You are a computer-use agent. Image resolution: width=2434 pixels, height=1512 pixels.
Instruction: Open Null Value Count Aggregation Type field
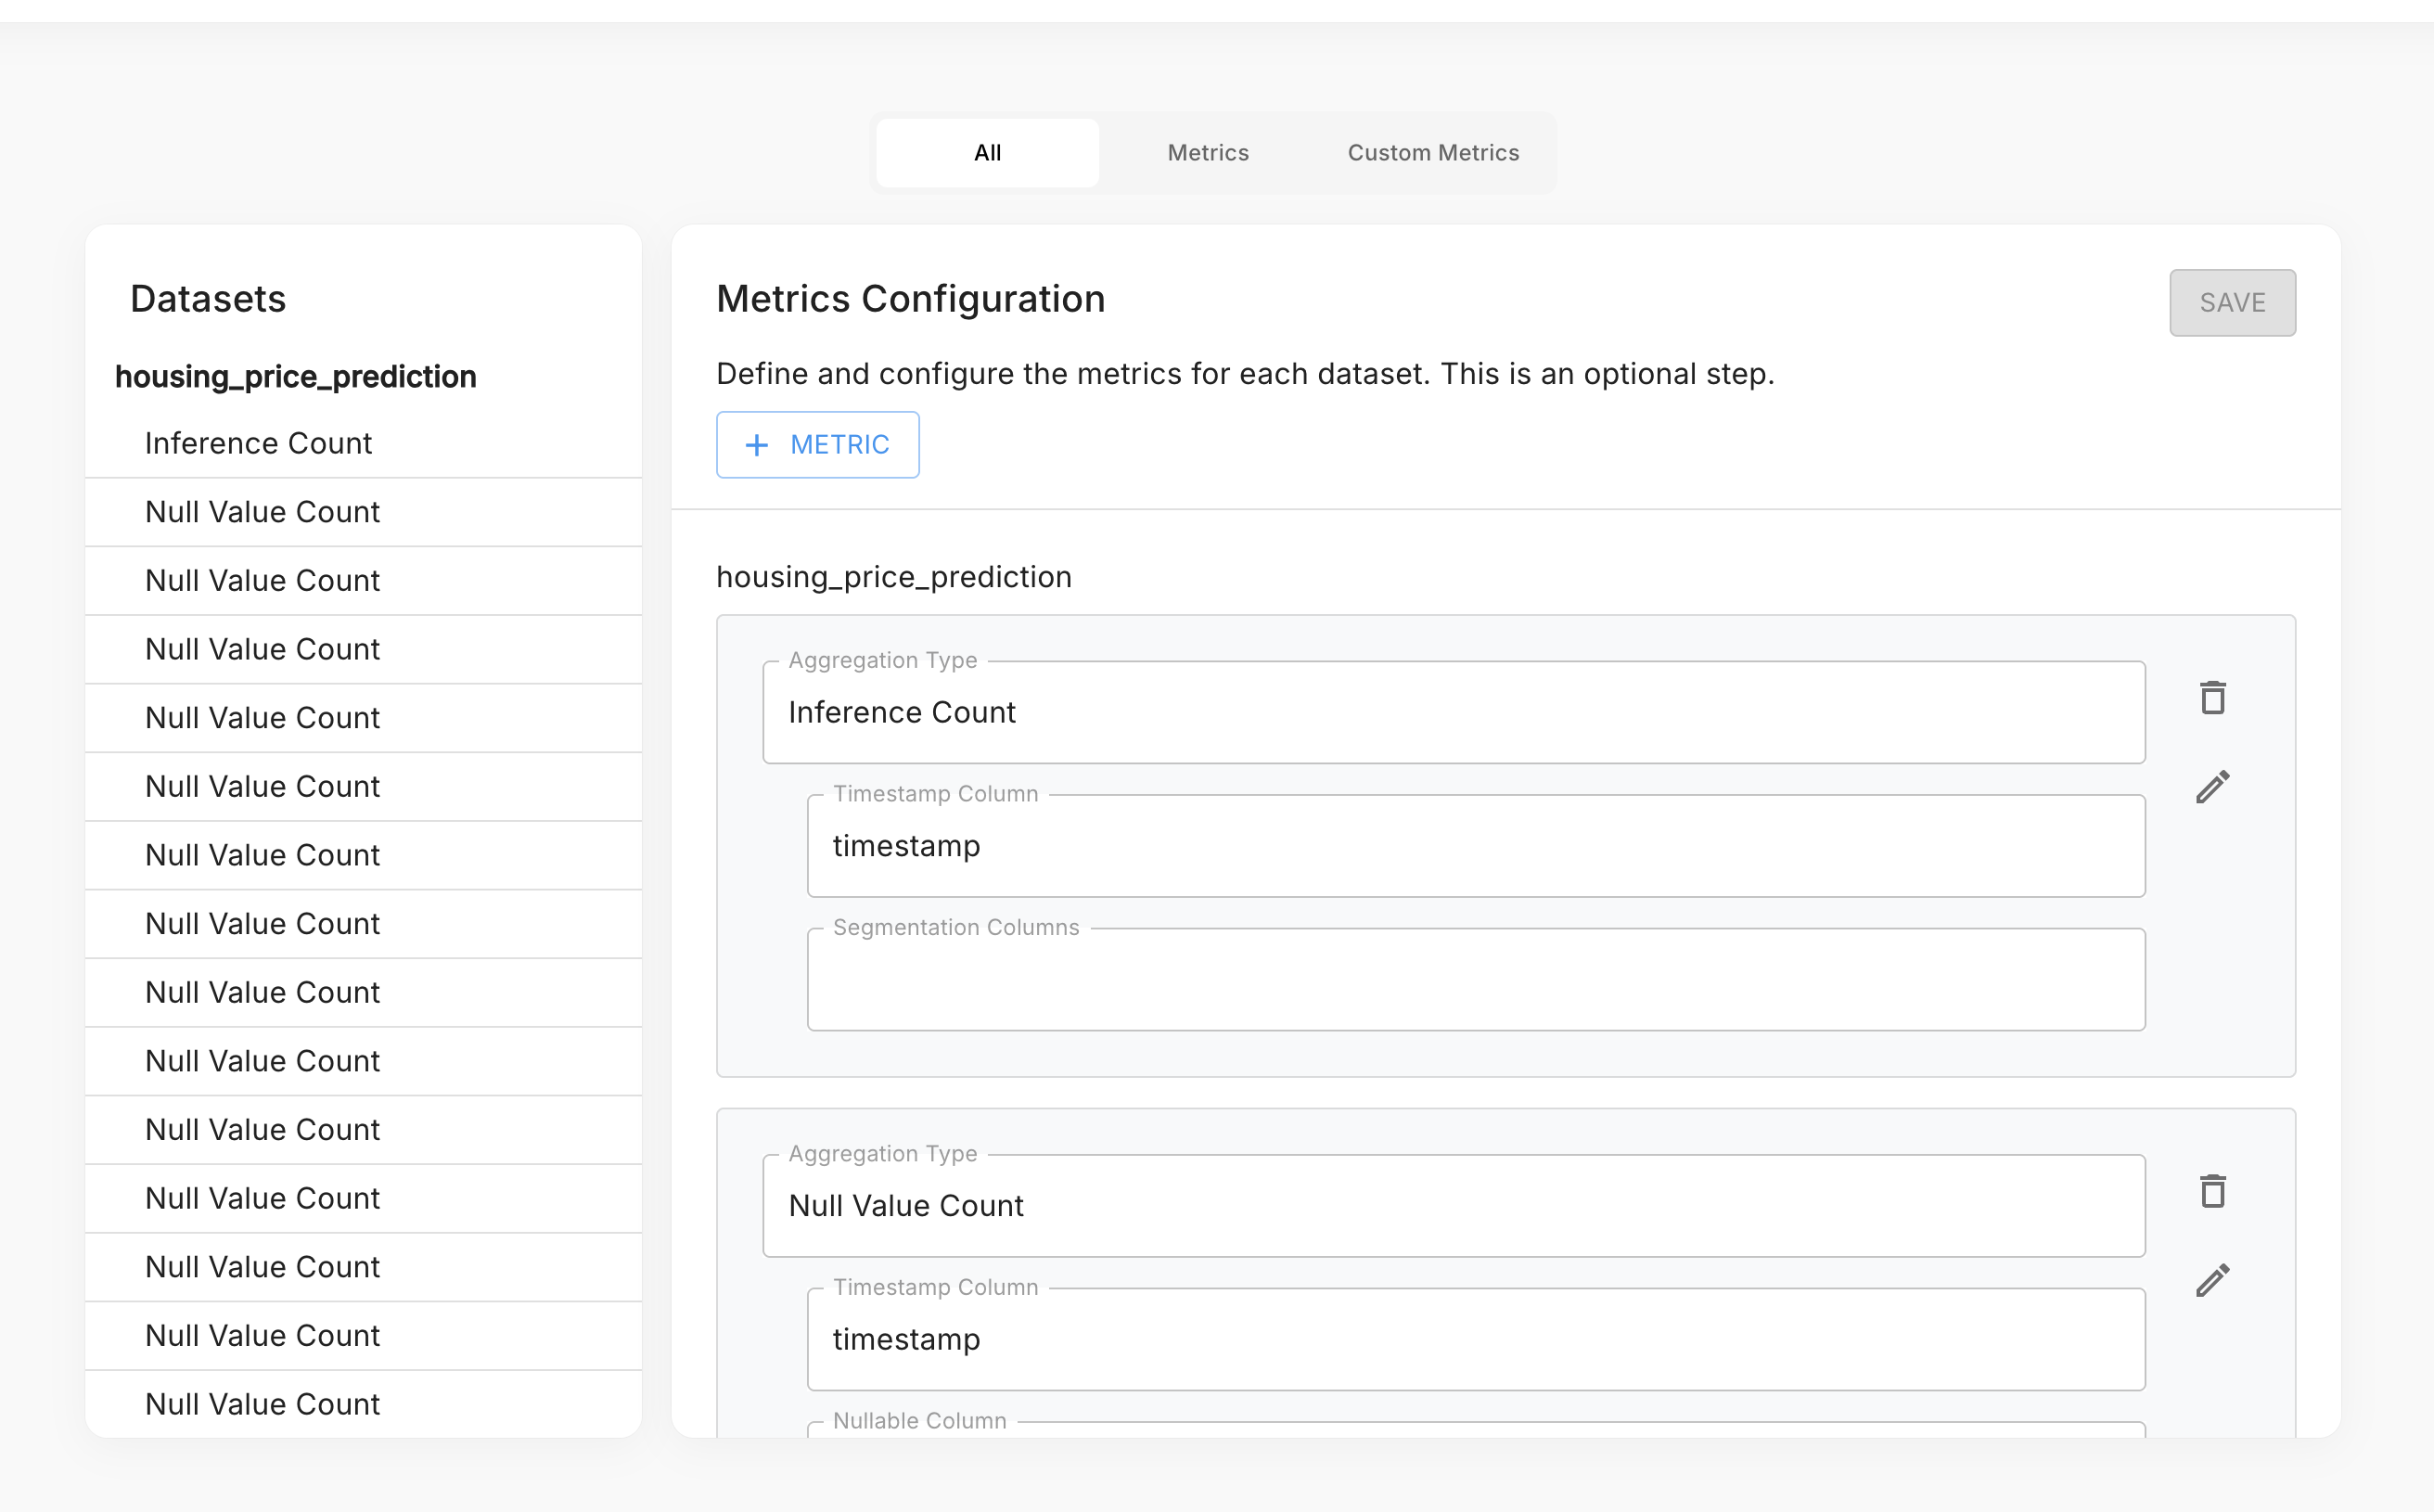pos(1453,1205)
